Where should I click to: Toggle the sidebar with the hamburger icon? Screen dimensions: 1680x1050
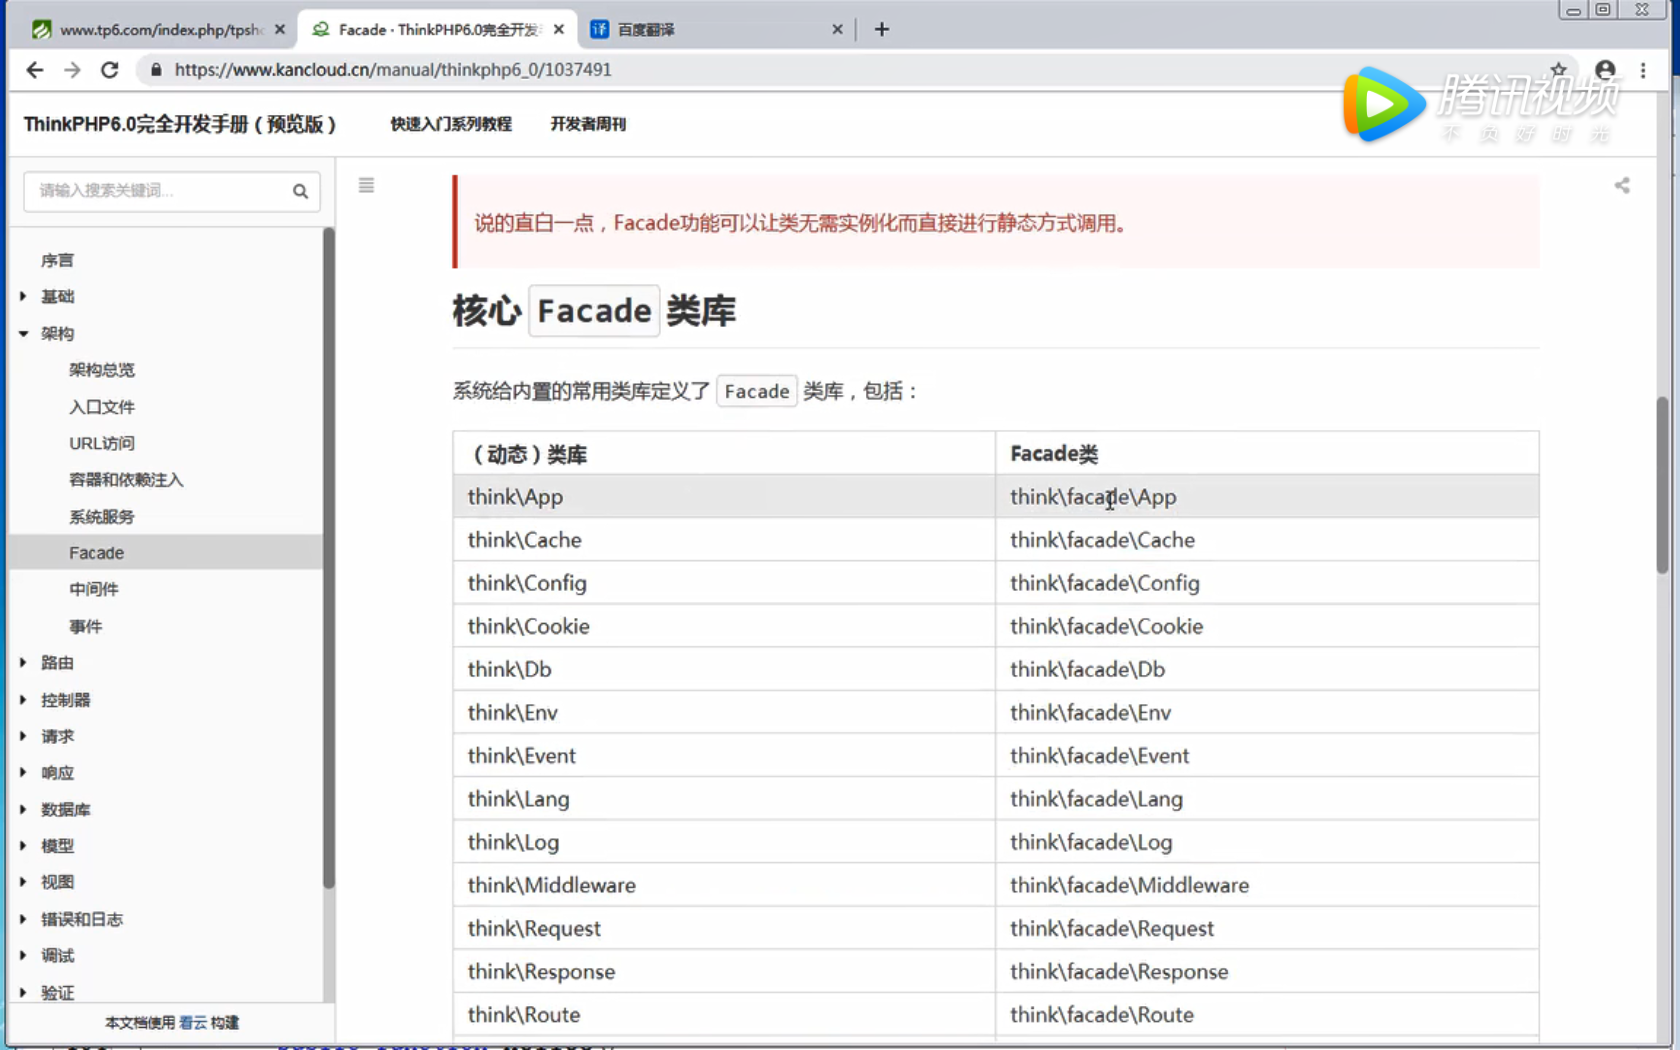click(x=366, y=185)
